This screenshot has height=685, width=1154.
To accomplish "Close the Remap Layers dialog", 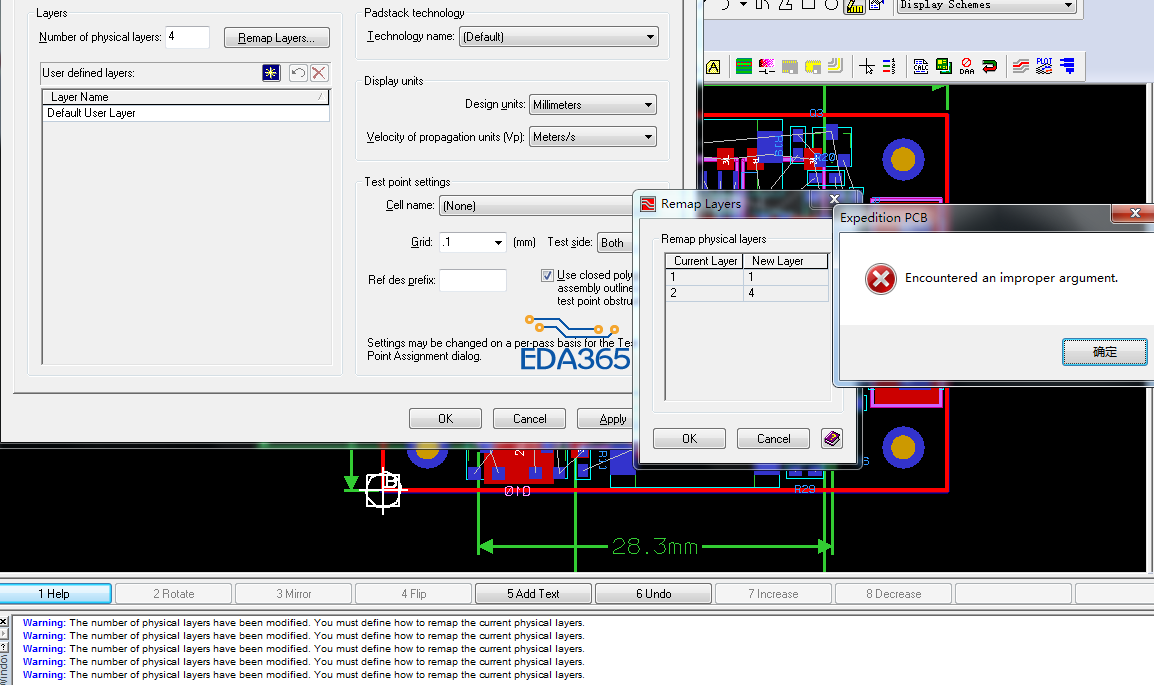I will (x=834, y=199).
